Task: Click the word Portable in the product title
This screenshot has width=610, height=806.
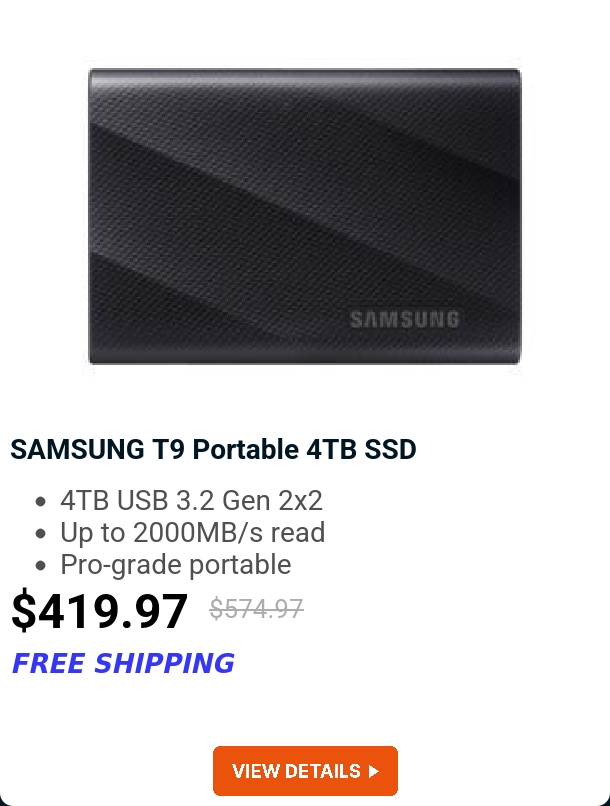Action: click(x=246, y=449)
